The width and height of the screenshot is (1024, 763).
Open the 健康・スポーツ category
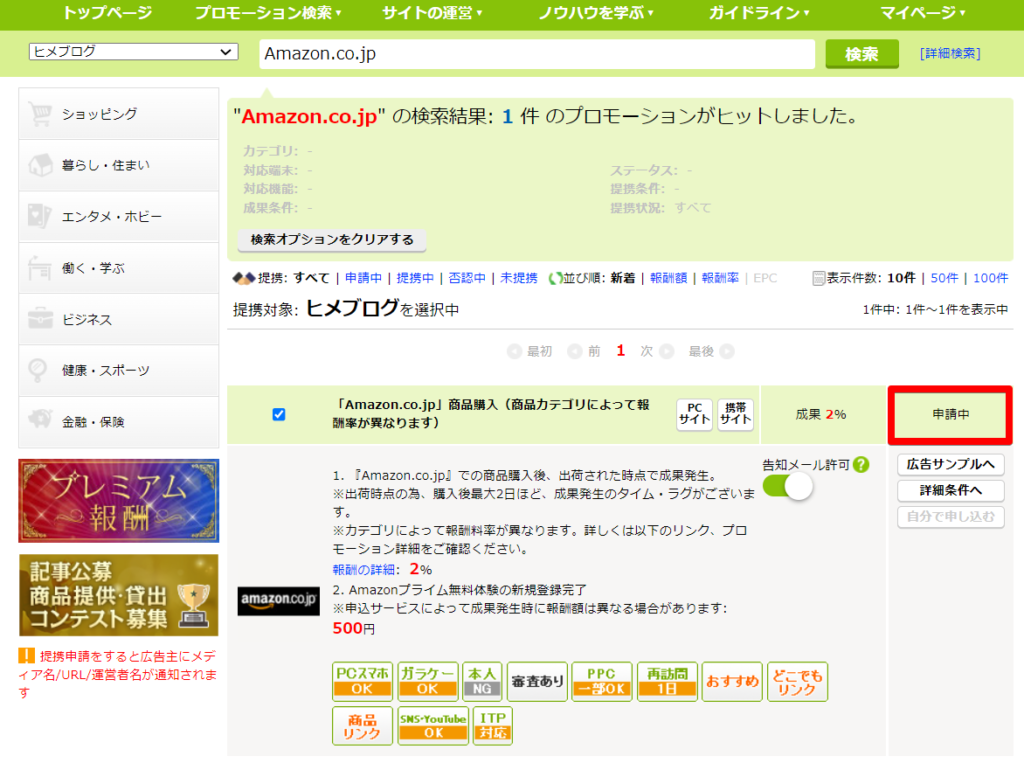(118, 370)
